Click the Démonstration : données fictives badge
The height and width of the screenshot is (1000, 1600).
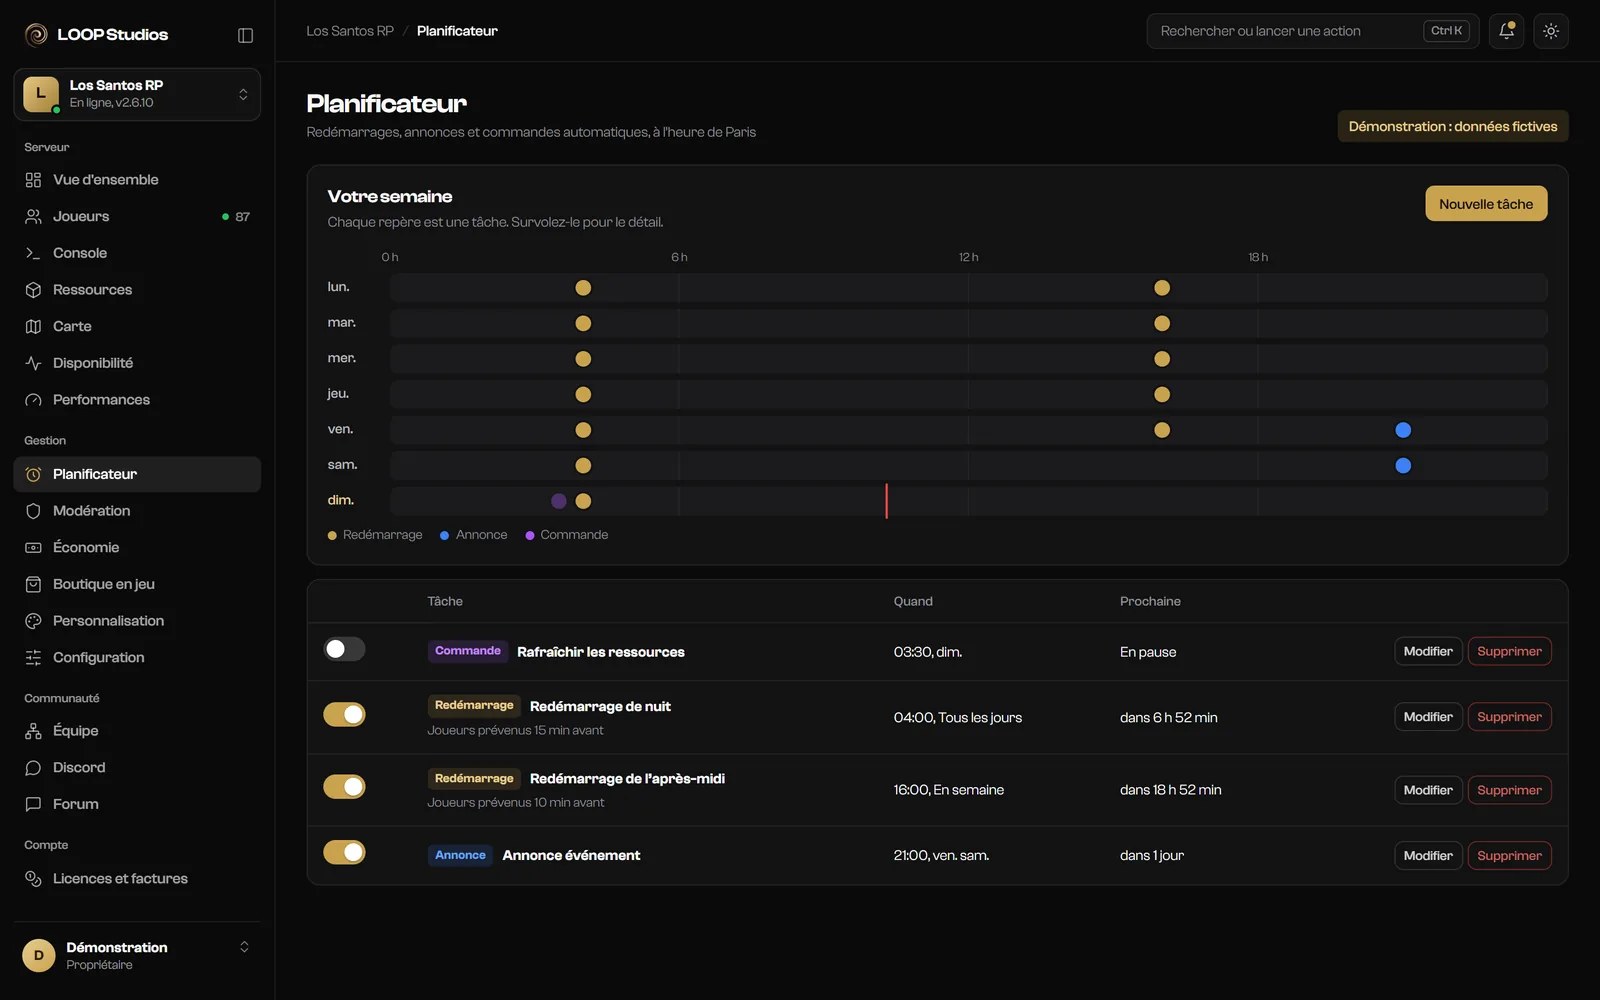(1453, 126)
